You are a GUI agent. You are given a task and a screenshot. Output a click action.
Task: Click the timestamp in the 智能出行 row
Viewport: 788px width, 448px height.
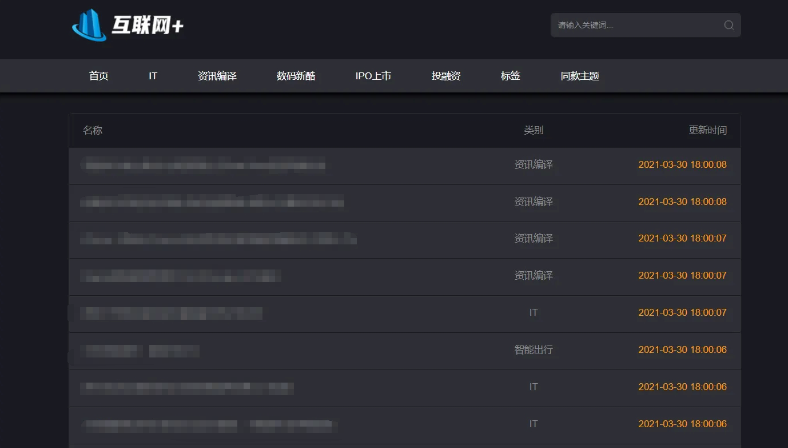pyautogui.click(x=682, y=350)
